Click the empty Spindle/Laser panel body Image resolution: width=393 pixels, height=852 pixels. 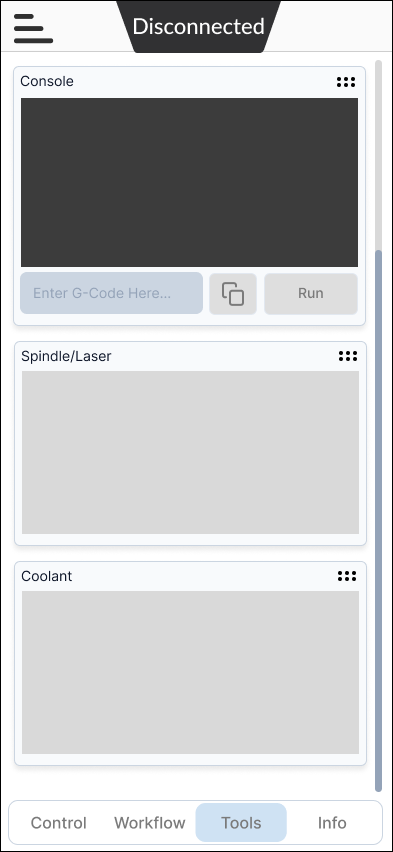tap(190, 452)
